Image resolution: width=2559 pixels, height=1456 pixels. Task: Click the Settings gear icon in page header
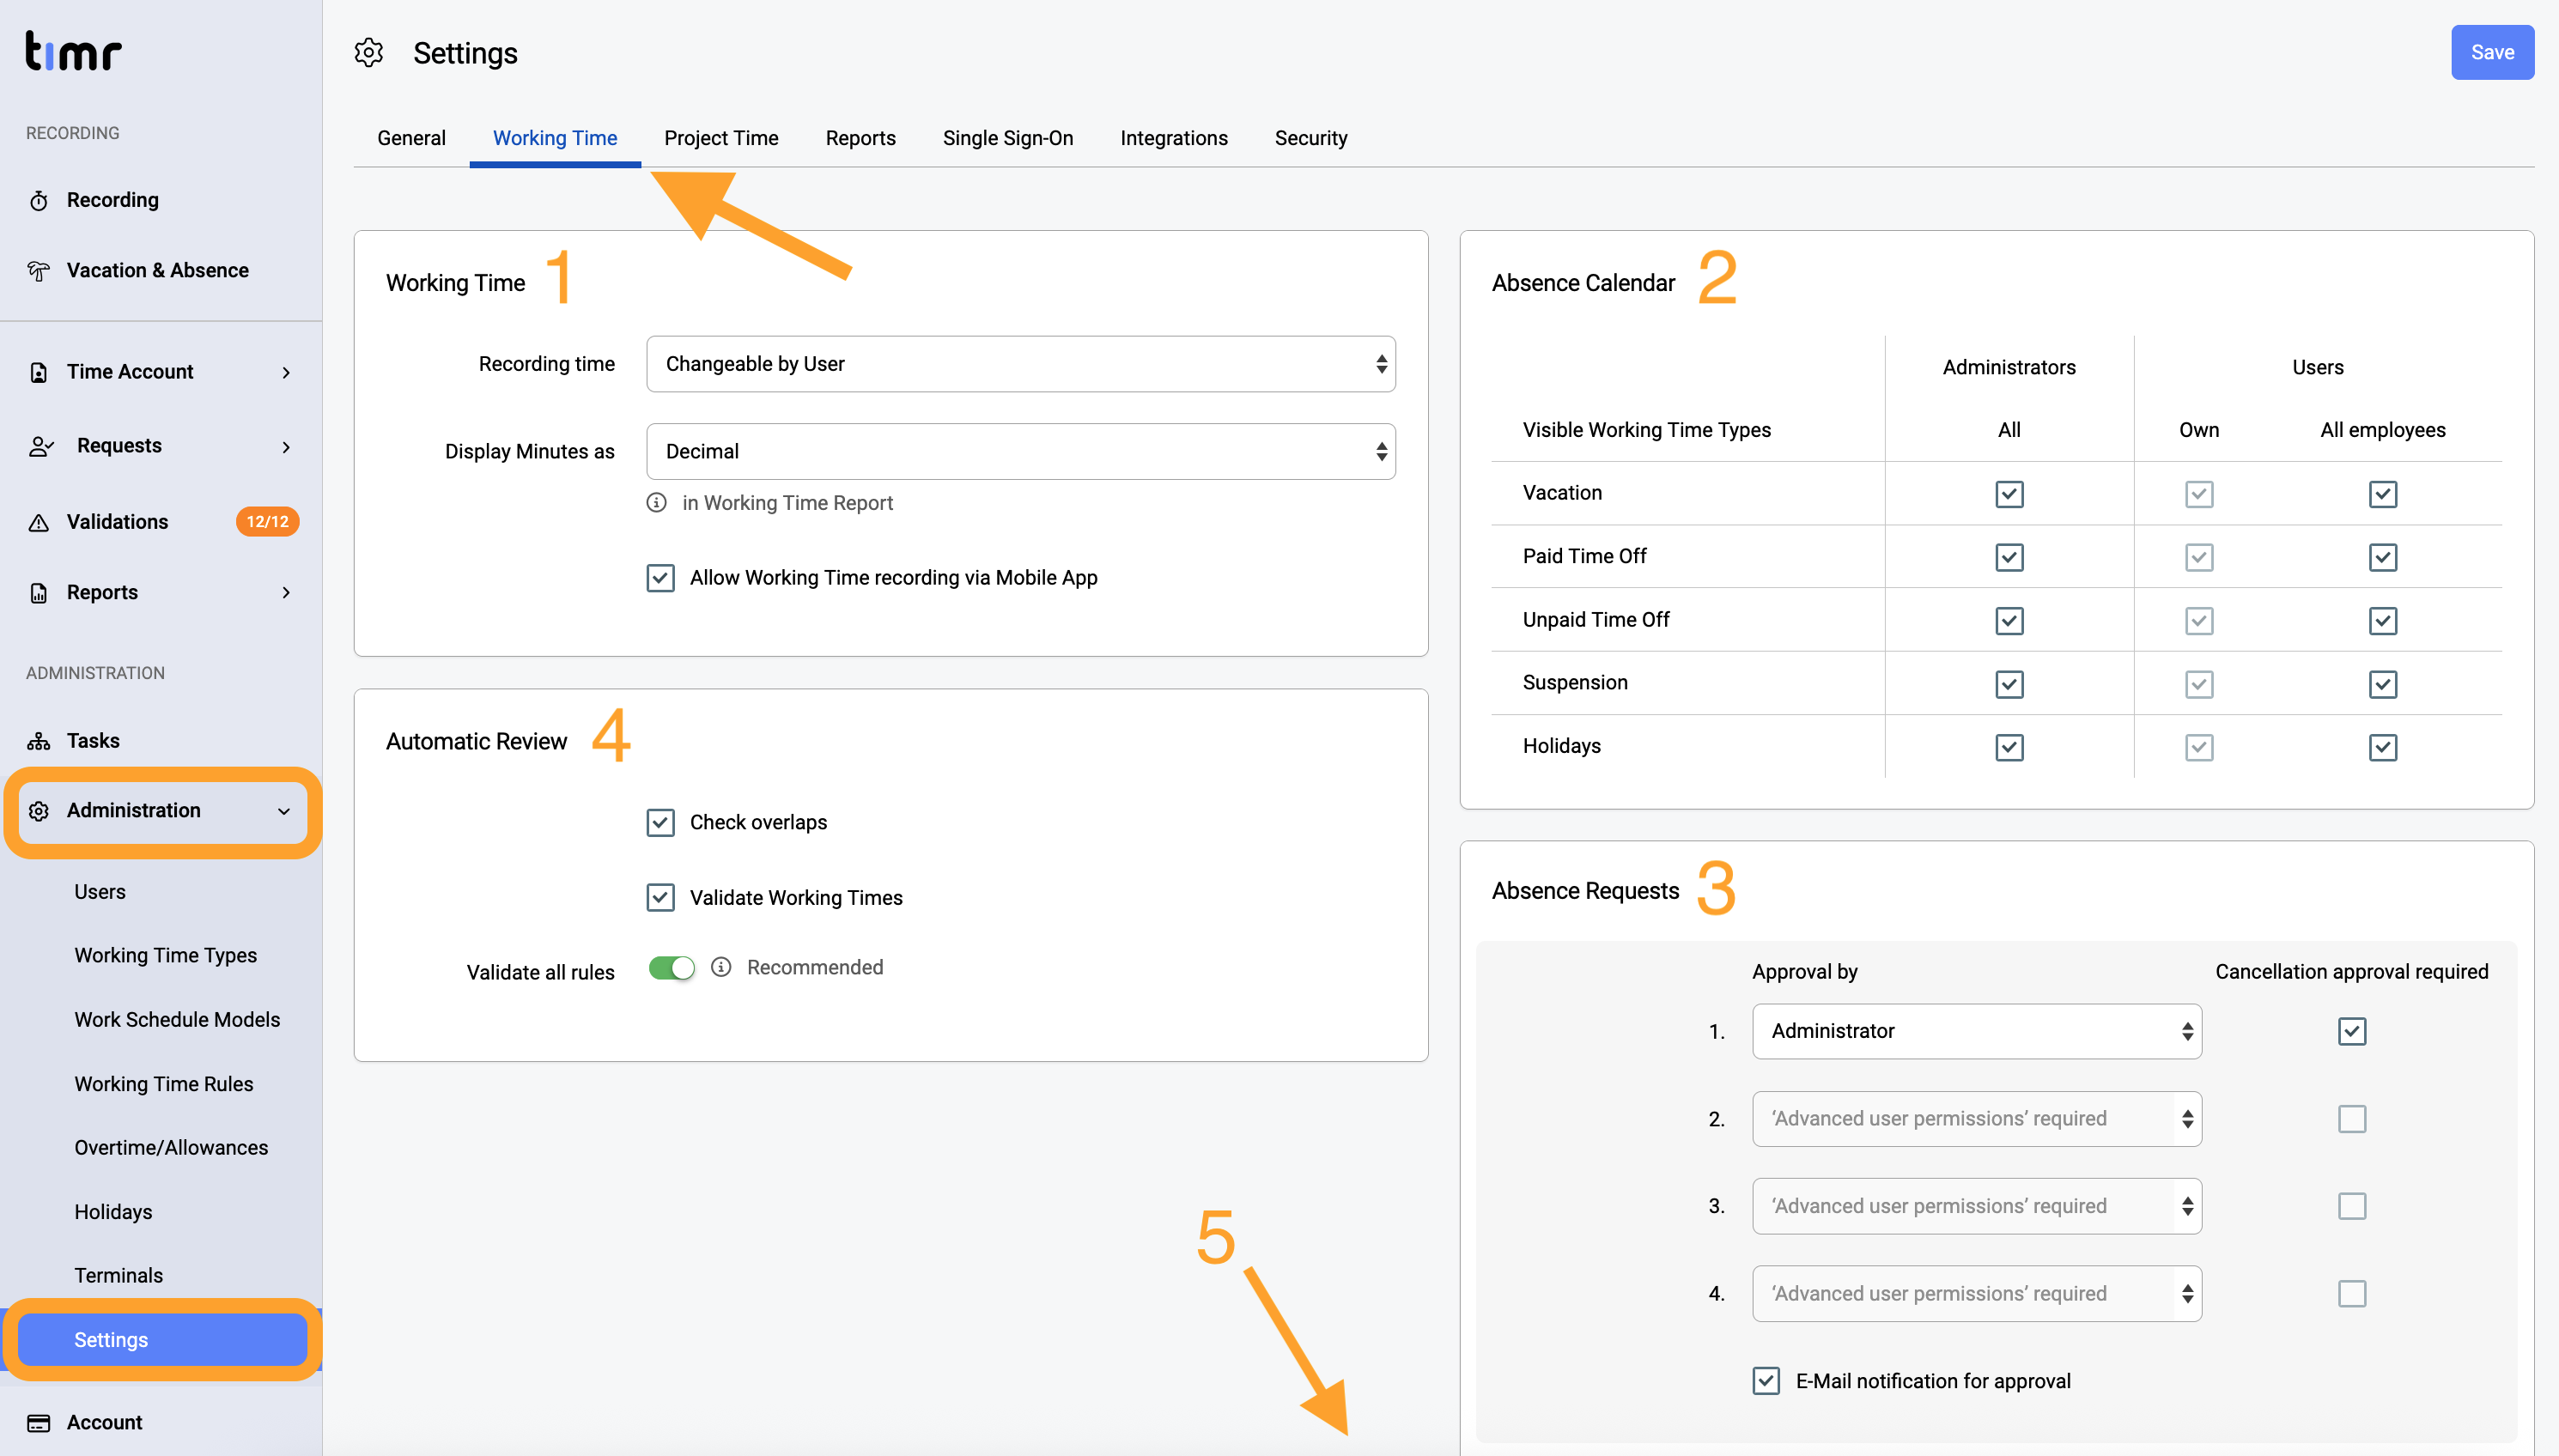(369, 53)
